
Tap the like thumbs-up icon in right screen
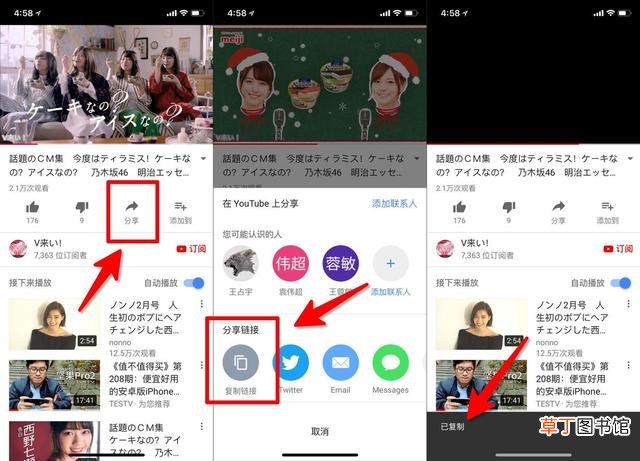pyautogui.click(x=459, y=207)
